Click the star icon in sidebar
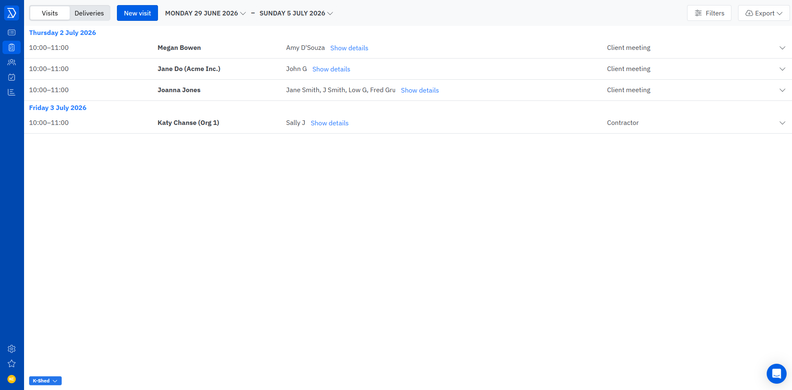Image resolution: width=792 pixels, height=390 pixels. [x=12, y=364]
